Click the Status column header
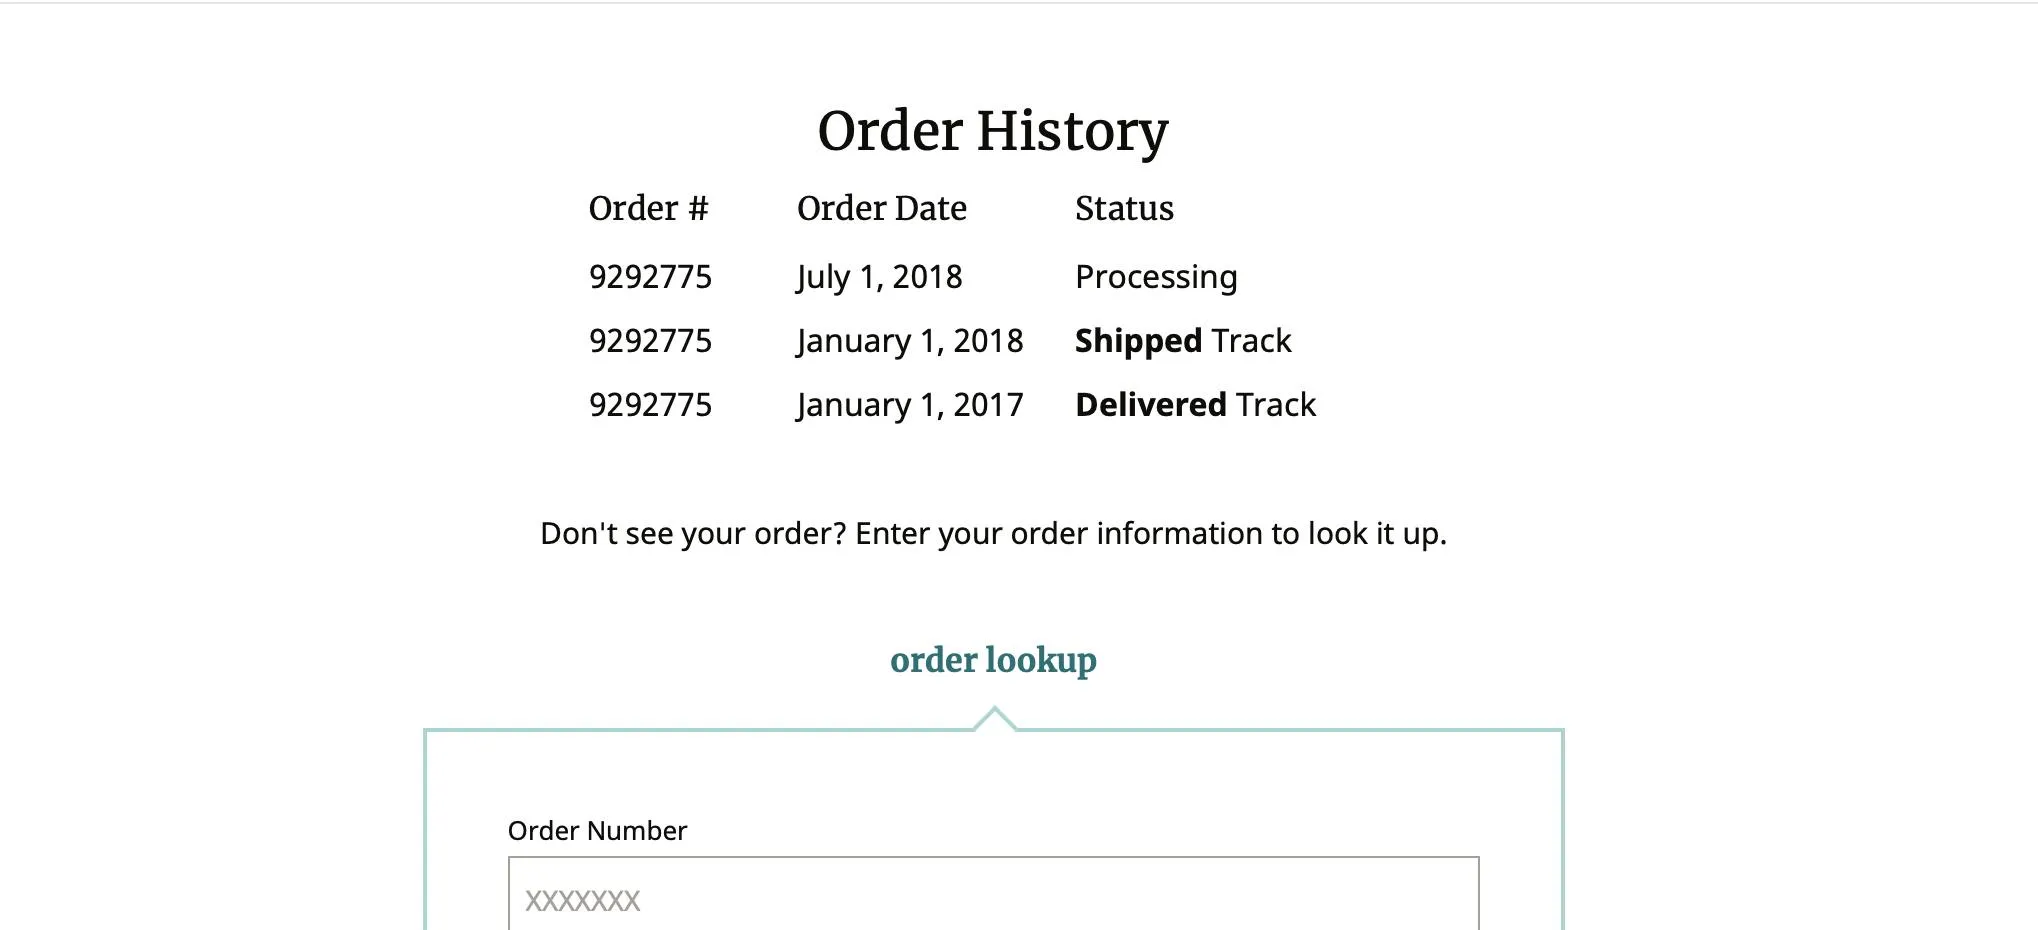2038x930 pixels. [1124, 208]
